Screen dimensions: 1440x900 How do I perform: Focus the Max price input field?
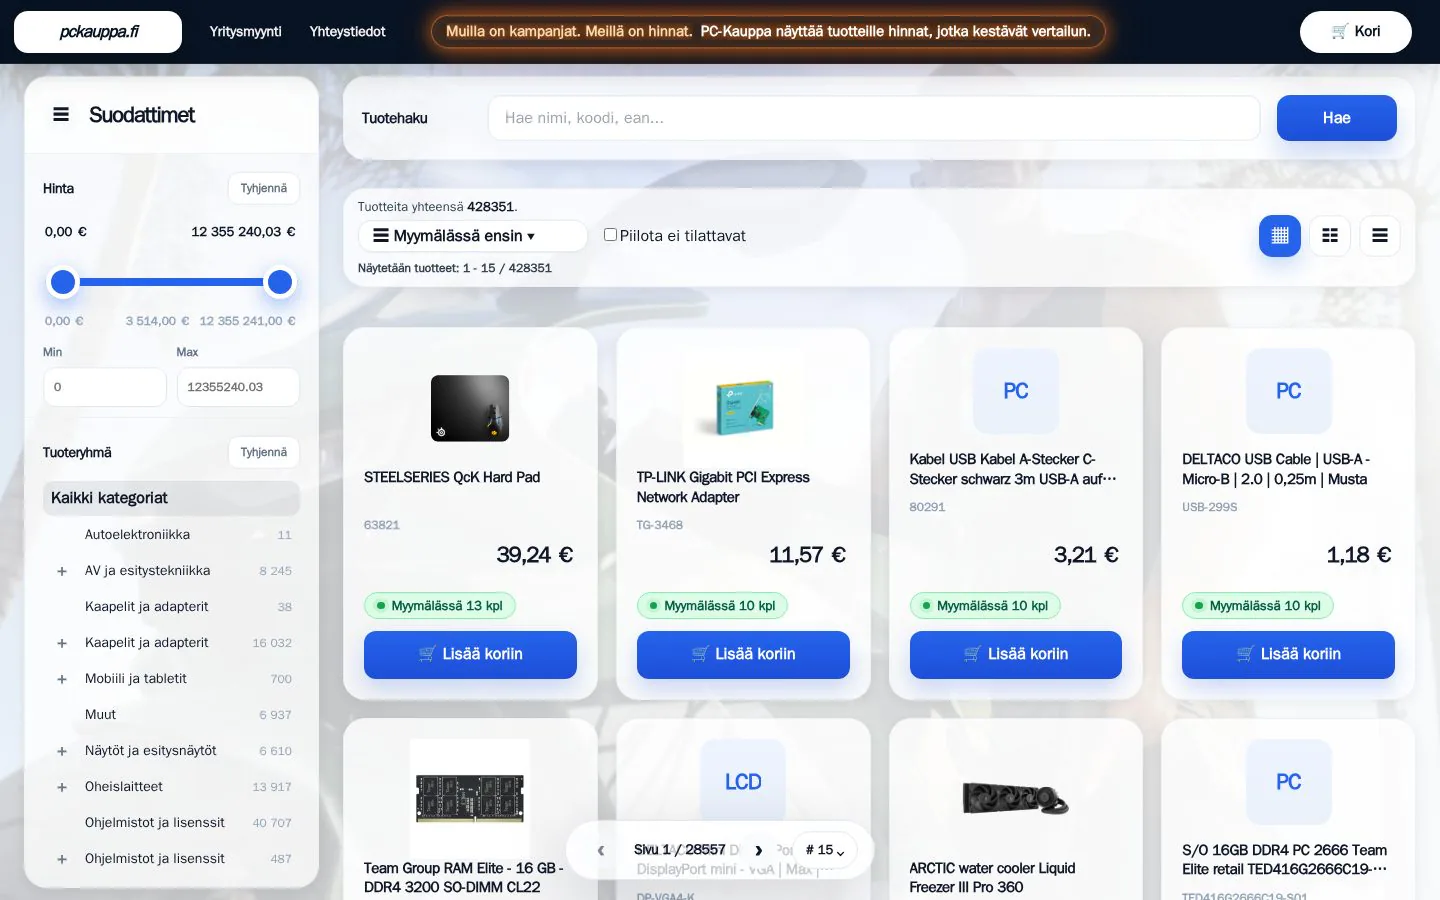coord(238,387)
